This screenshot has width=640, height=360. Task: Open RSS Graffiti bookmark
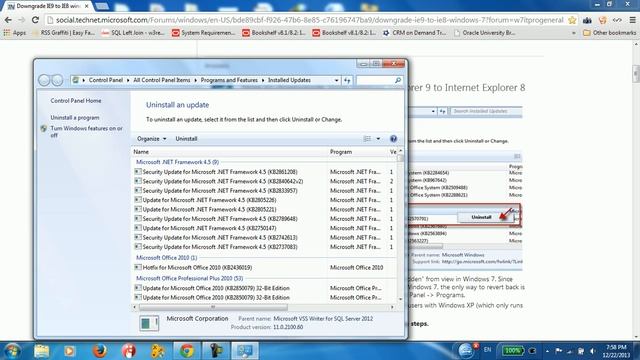(63, 33)
